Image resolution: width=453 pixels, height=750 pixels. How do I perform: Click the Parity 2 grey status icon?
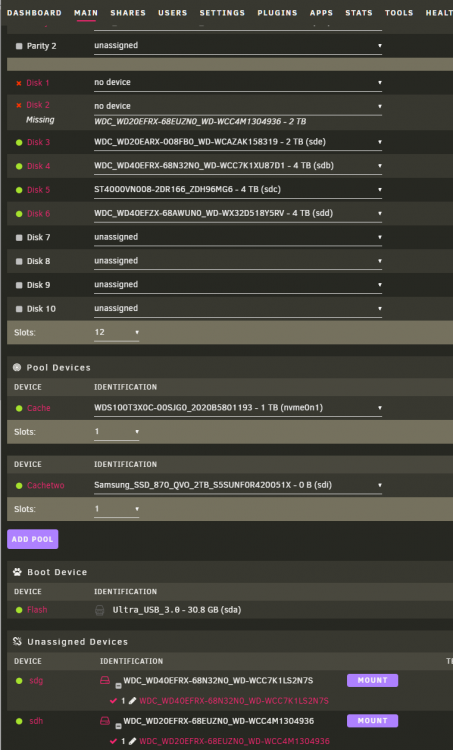pyautogui.click(x=19, y=46)
